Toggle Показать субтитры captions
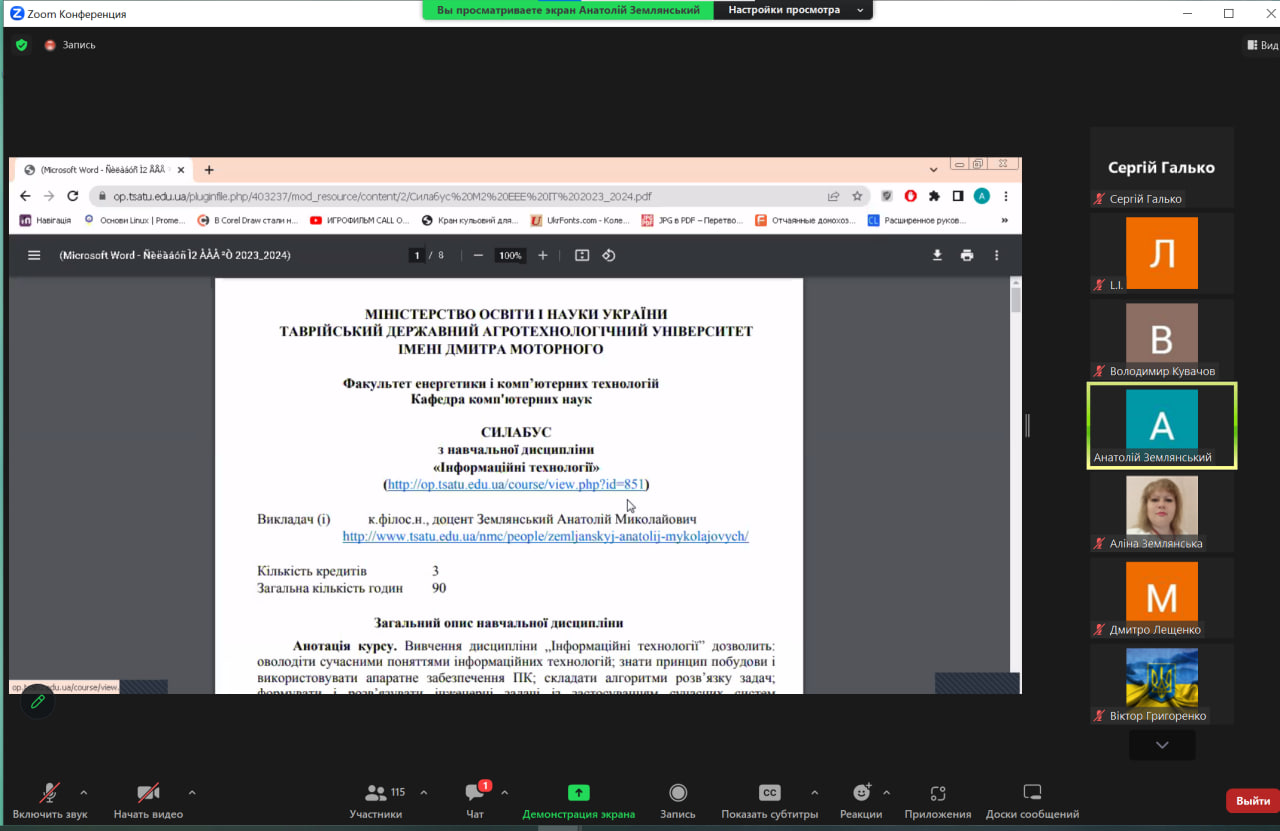 (769, 800)
